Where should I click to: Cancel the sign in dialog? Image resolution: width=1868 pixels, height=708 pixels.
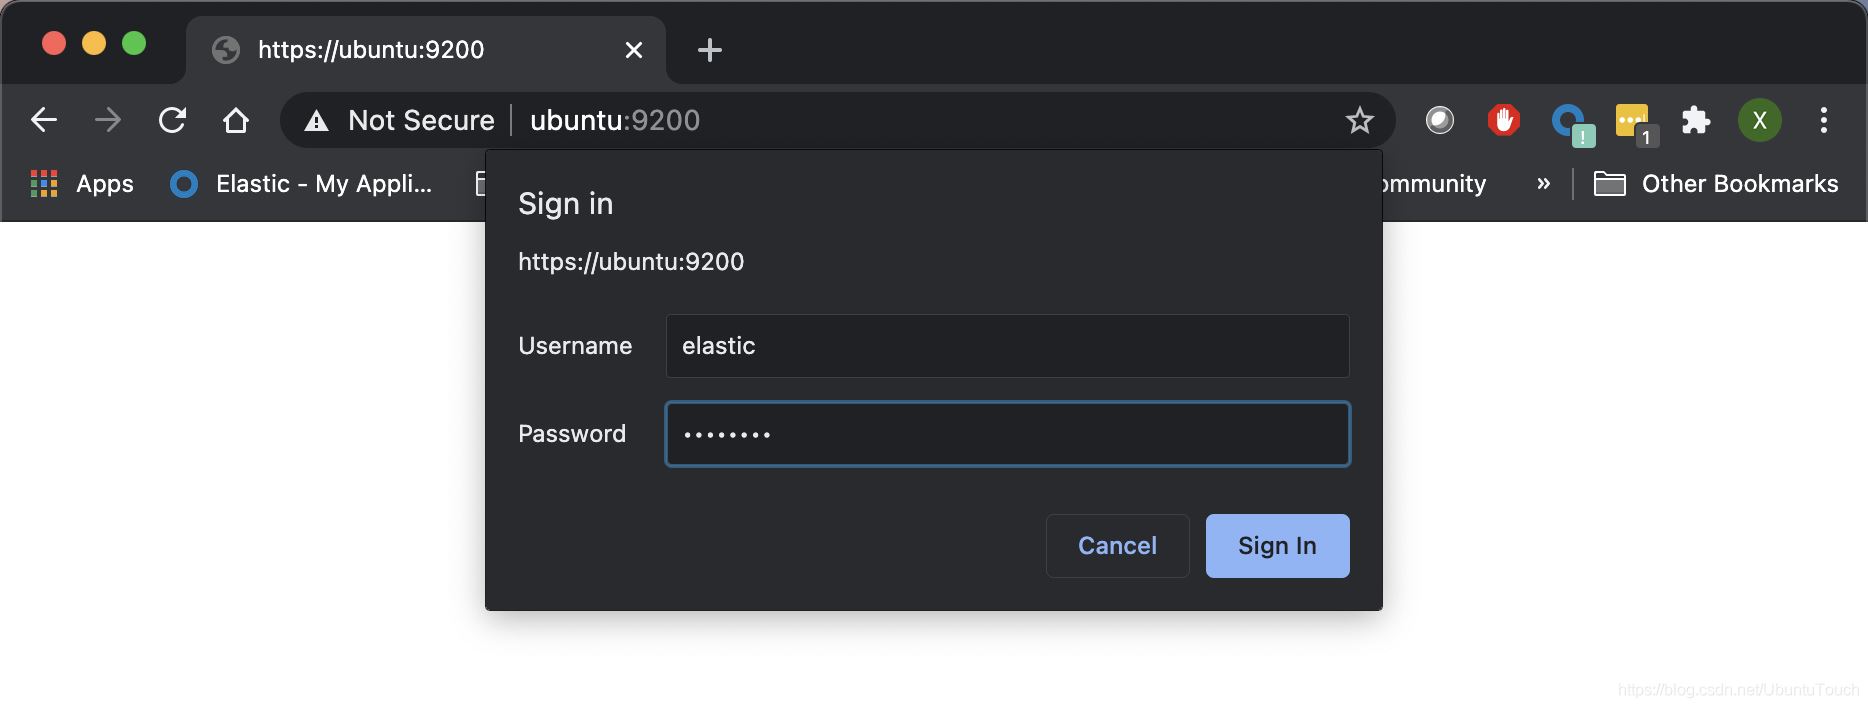(1117, 545)
